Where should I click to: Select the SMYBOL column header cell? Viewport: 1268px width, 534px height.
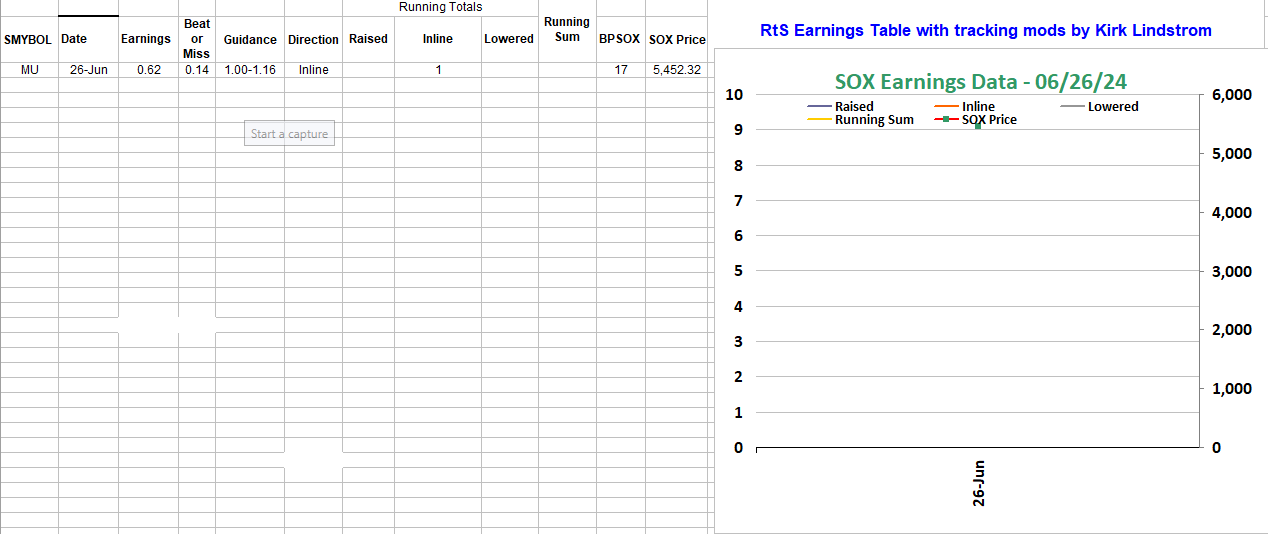[x=28, y=40]
